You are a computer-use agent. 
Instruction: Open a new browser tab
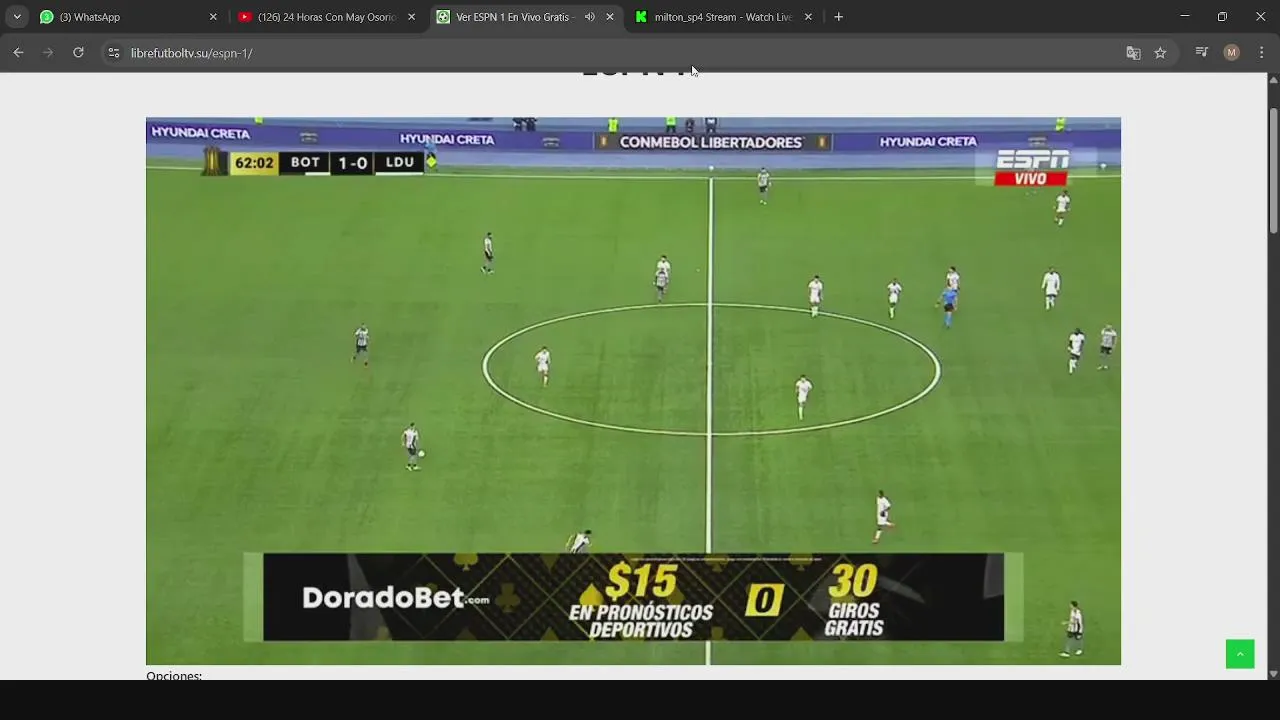point(839,17)
